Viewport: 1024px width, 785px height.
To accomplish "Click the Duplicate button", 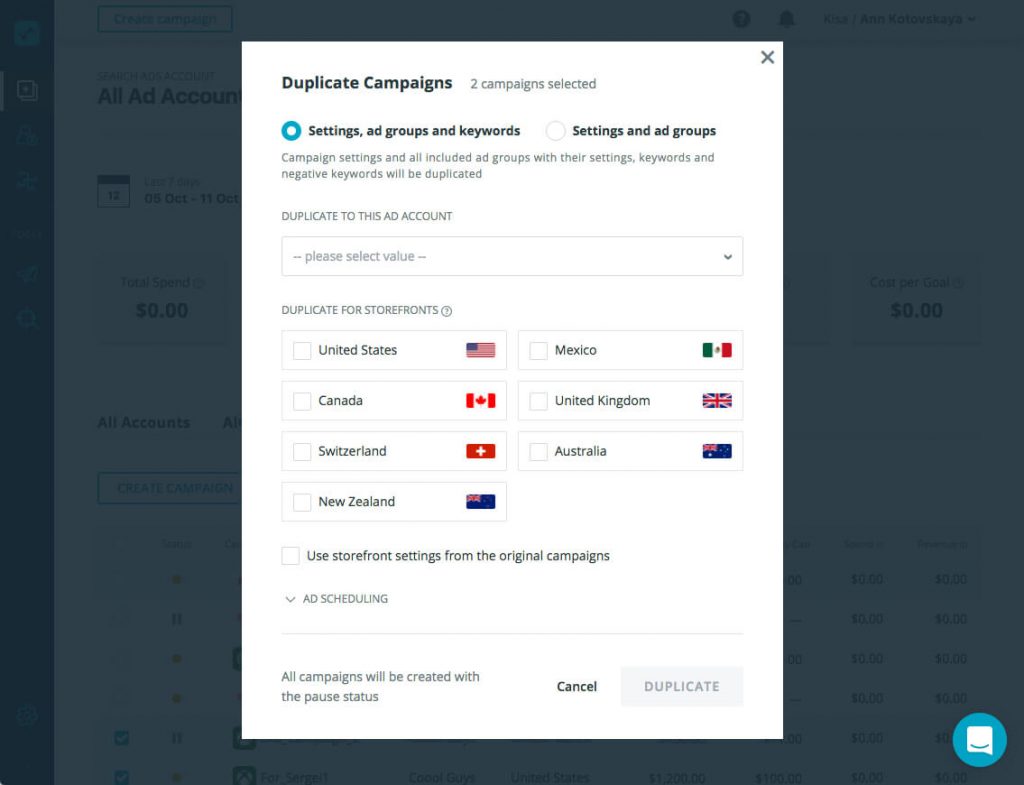I will 681,687.
